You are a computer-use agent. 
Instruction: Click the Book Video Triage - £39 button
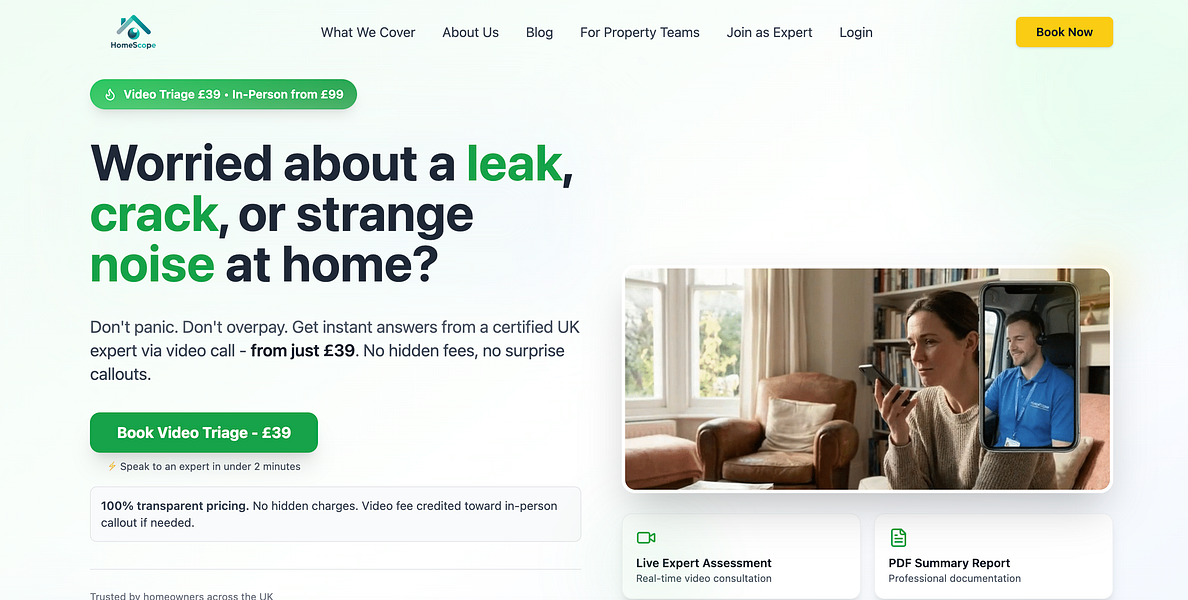(x=204, y=433)
